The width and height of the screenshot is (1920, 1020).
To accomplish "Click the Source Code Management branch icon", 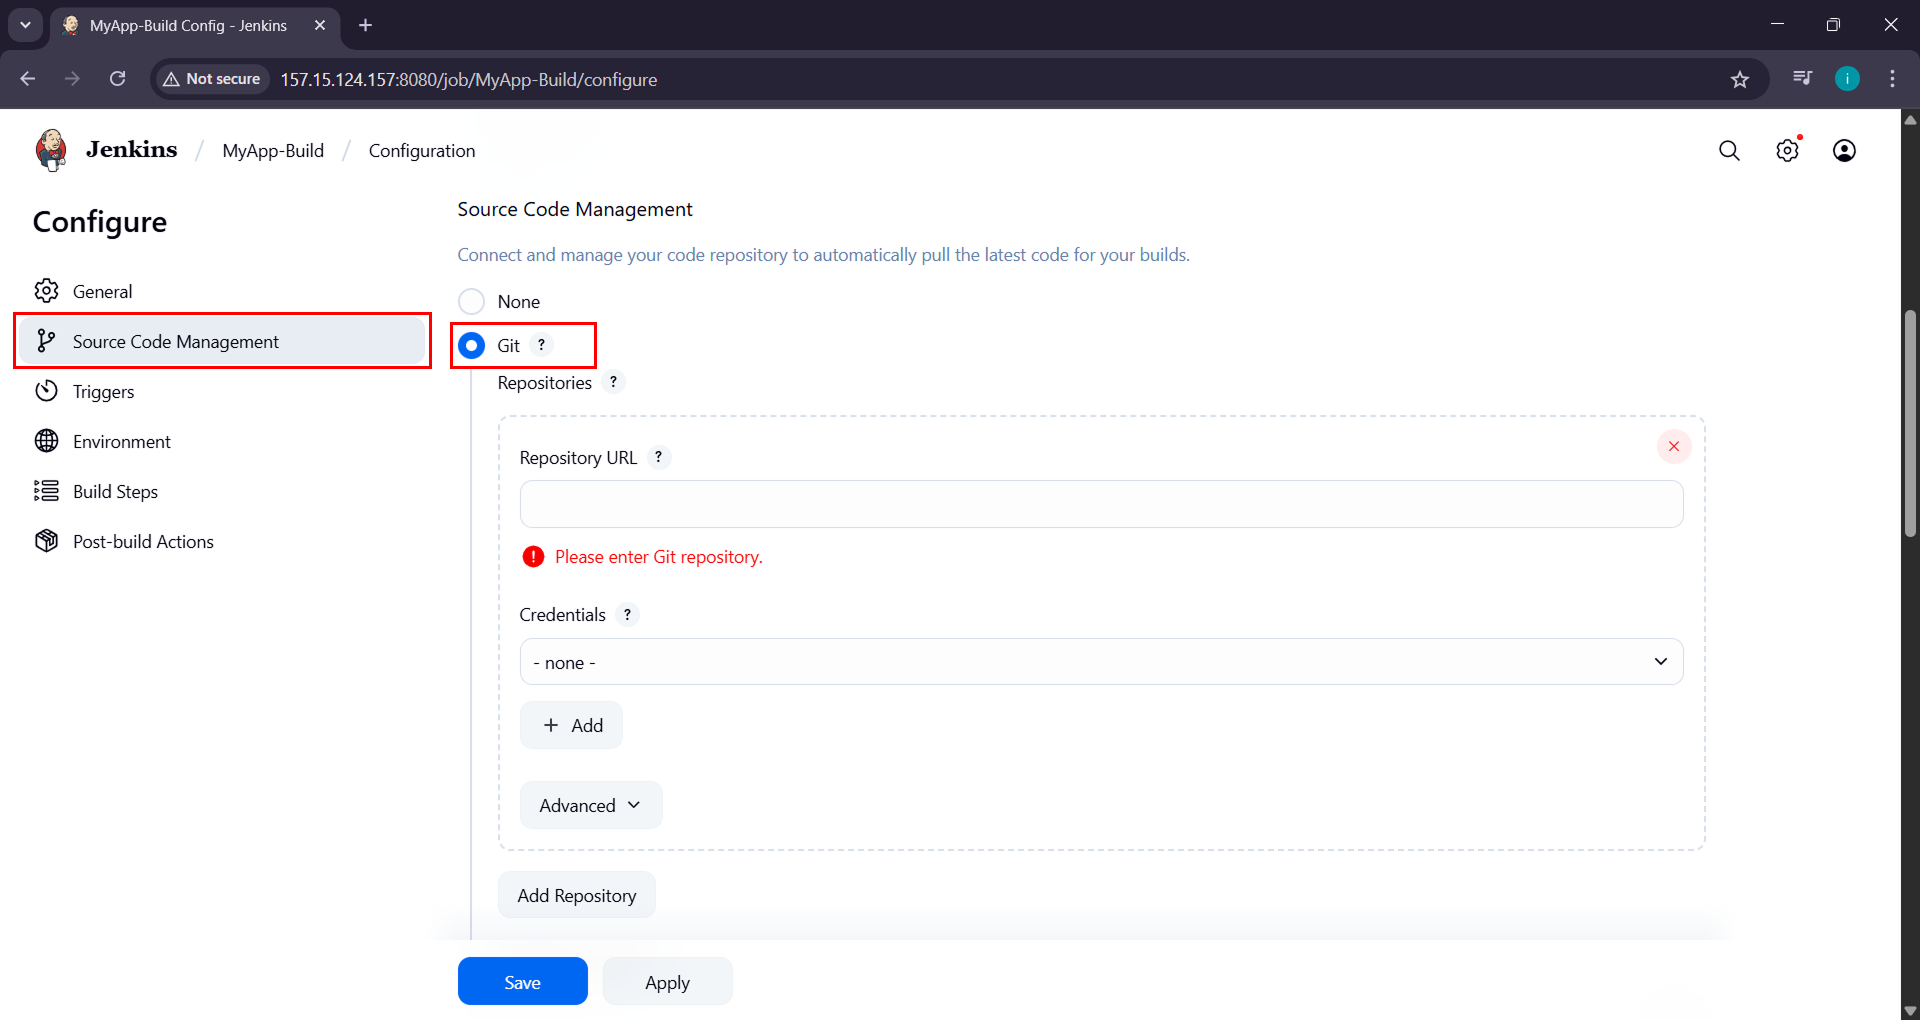I will (x=47, y=340).
